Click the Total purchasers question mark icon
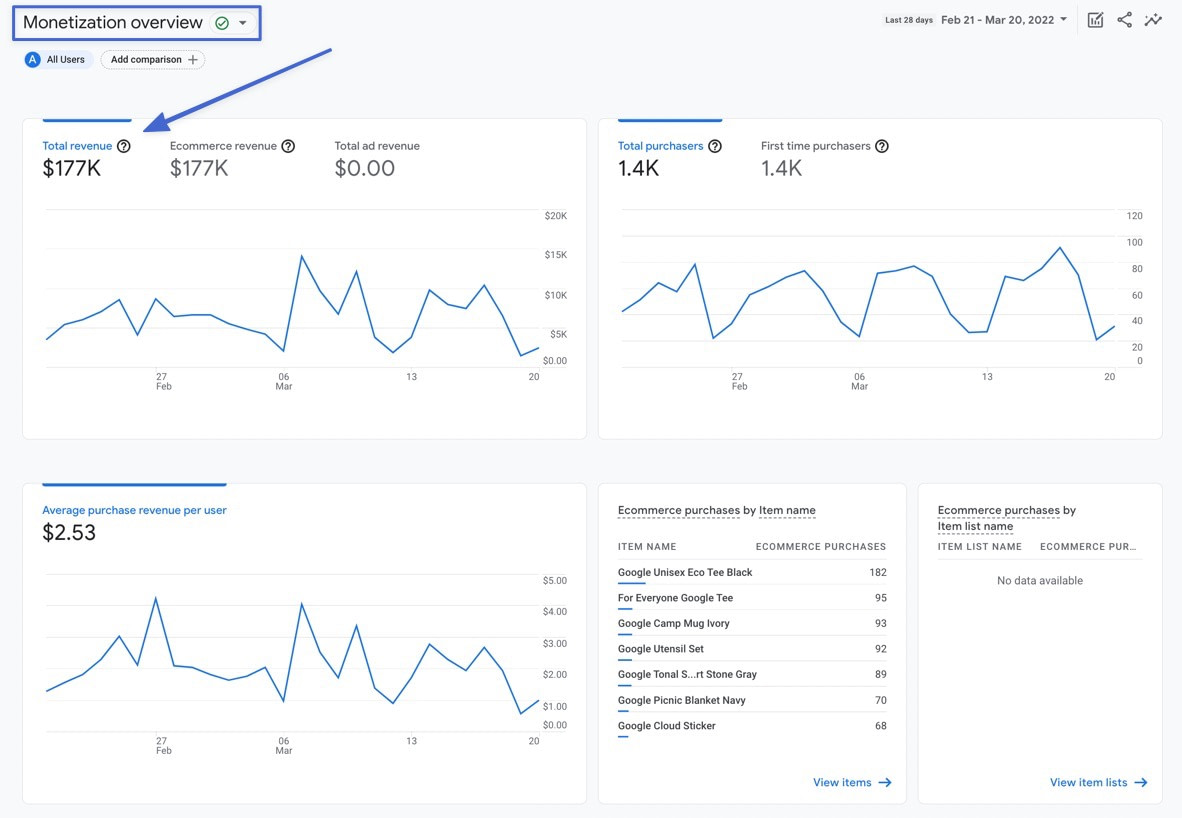Image resolution: width=1182 pixels, height=818 pixels. click(x=714, y=145)
